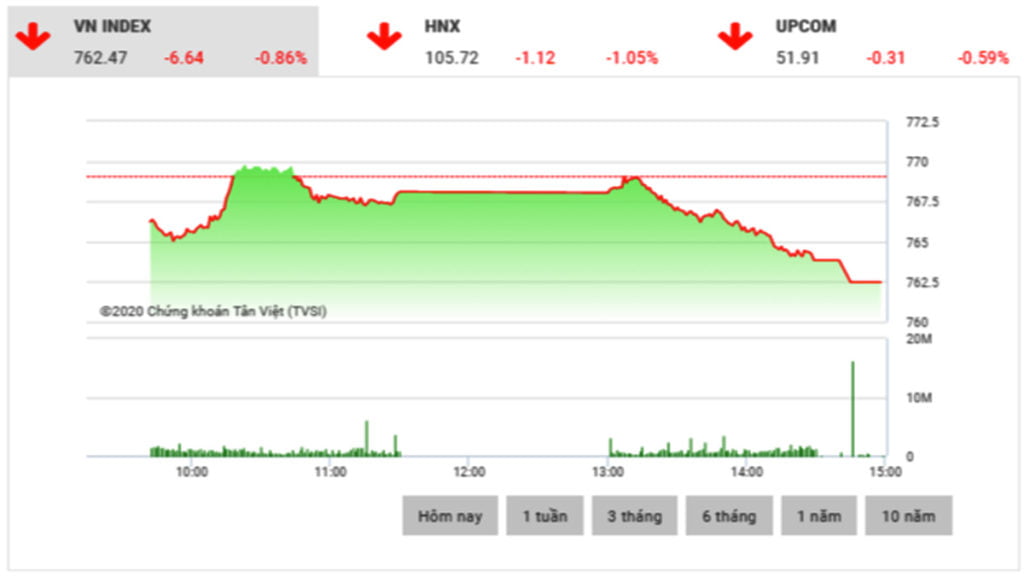The width and height of the screenshot is (1024, 576).
Task: Click the red down arrow beside HNX
Action: tap(383, 39)
